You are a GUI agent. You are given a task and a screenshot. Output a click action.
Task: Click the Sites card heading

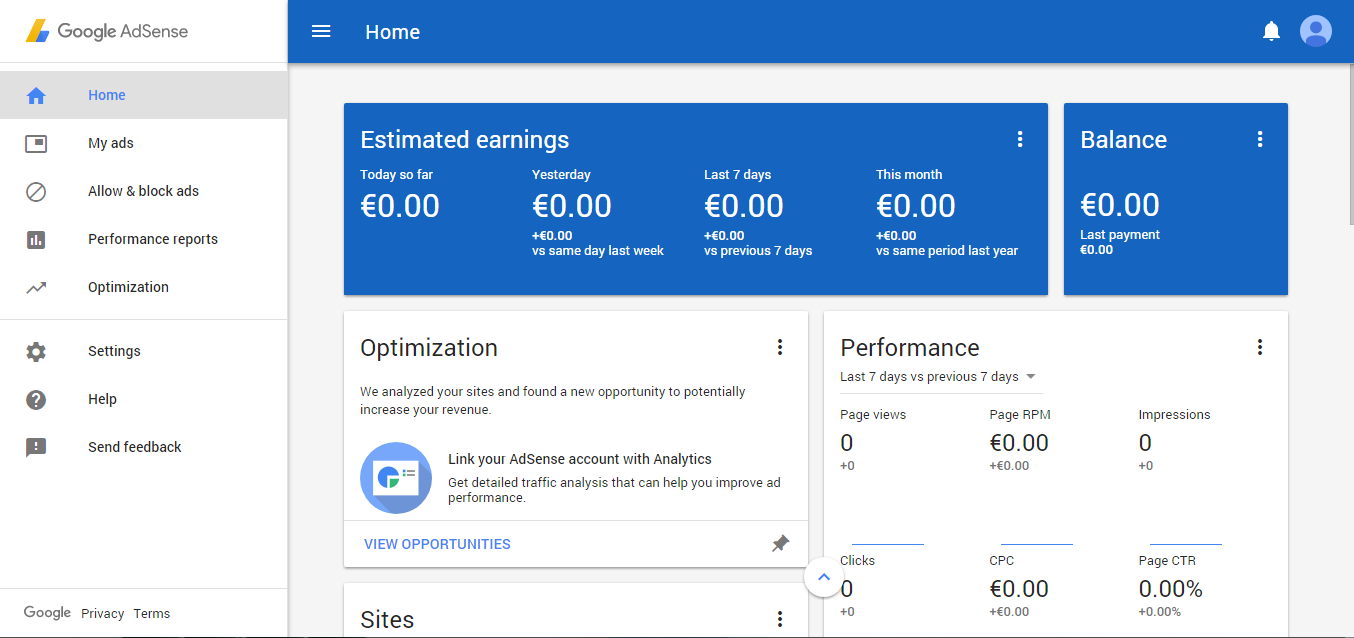click(387, 620)
